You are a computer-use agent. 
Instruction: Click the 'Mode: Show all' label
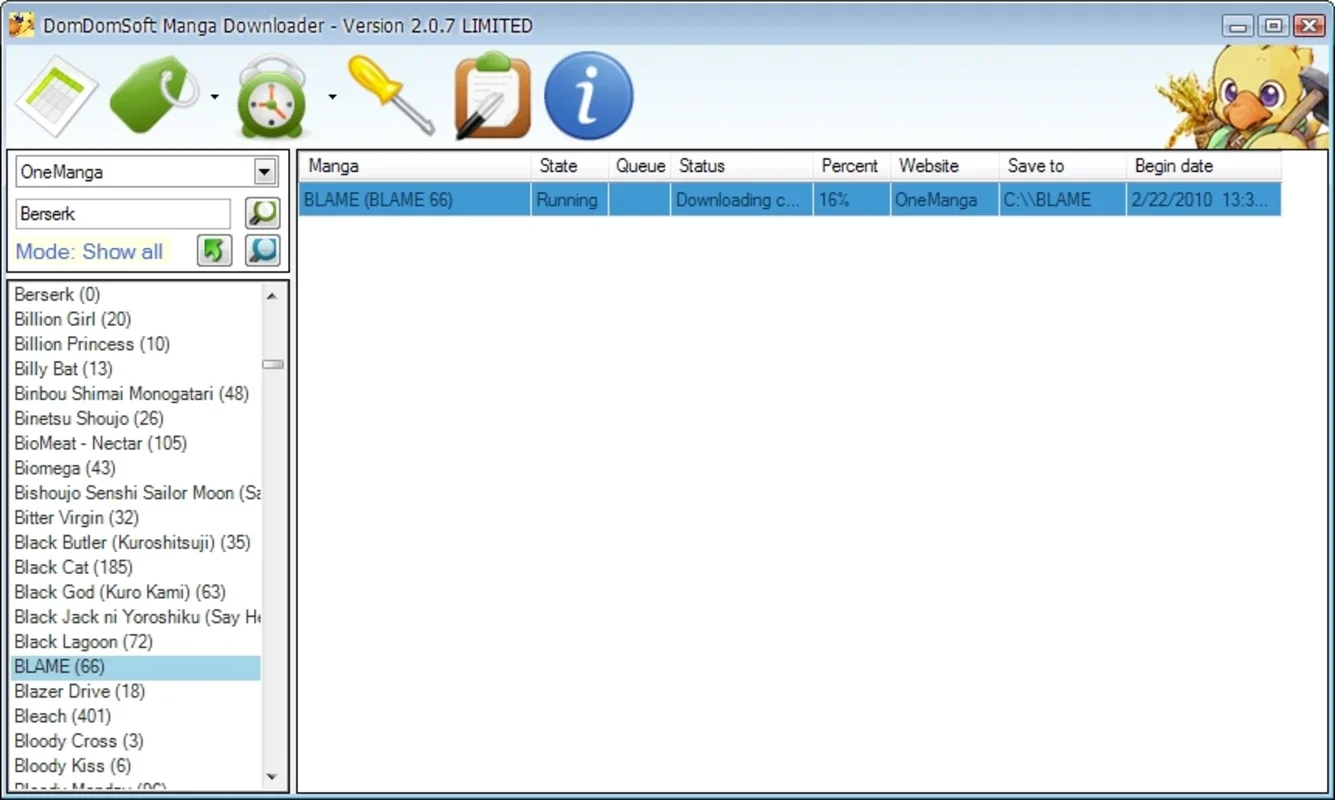coord(89,252)
